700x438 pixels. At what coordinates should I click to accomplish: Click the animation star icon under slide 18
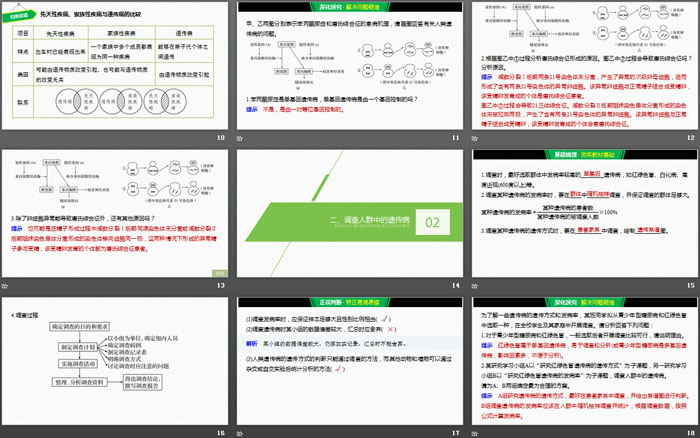tap(475, 433)
